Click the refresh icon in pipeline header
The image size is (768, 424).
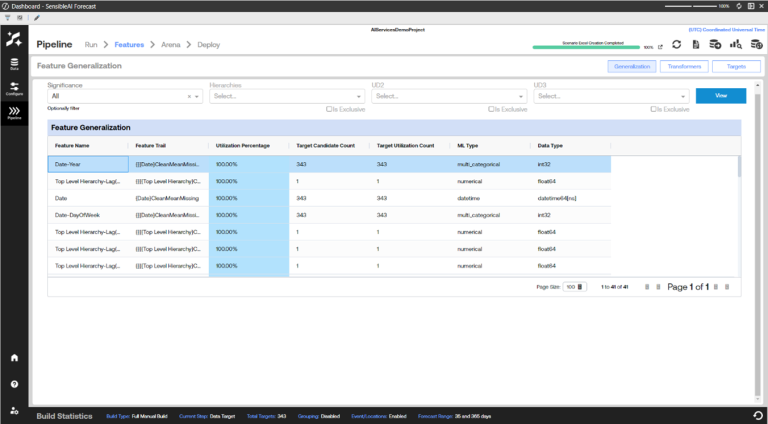click(677, 45)
